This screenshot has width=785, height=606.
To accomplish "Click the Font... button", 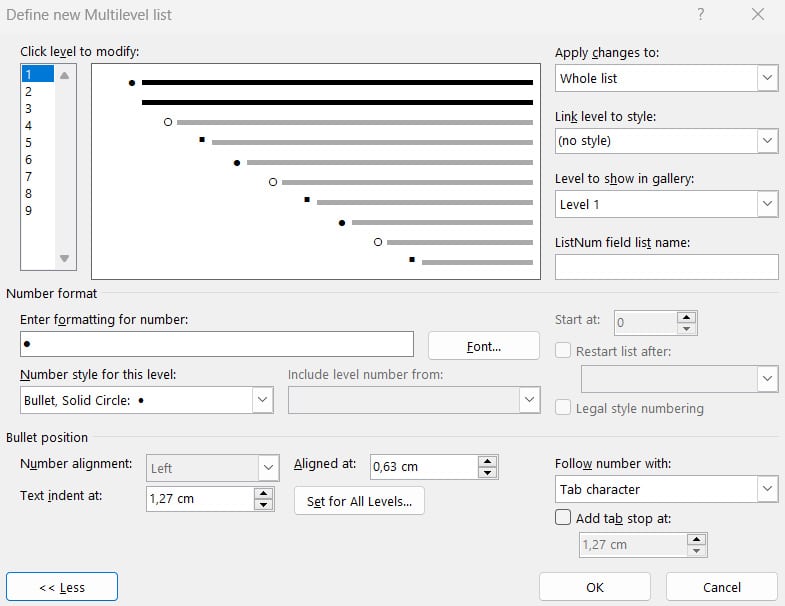I will 483,346.
